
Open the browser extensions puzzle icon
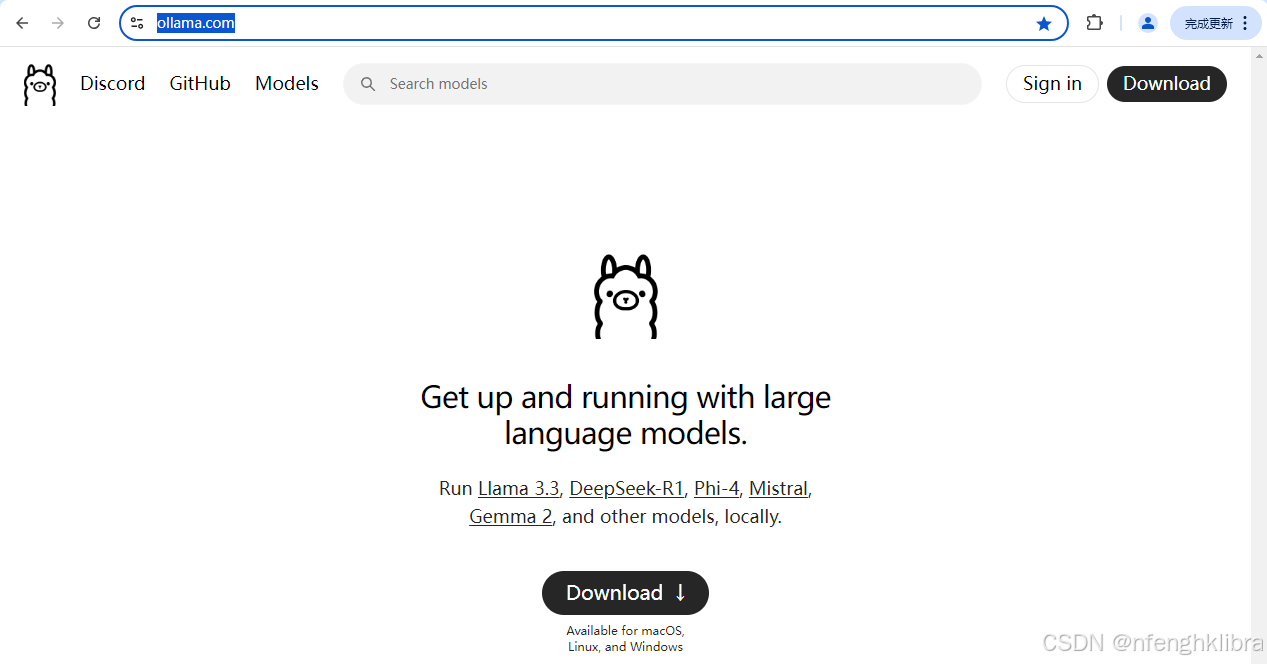click(1094, 23)
